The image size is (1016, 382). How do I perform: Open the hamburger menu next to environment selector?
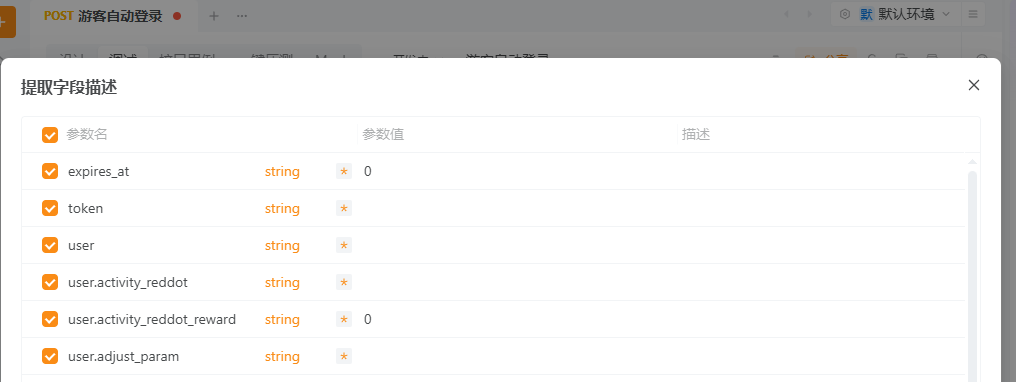click(x=973, y=14)
